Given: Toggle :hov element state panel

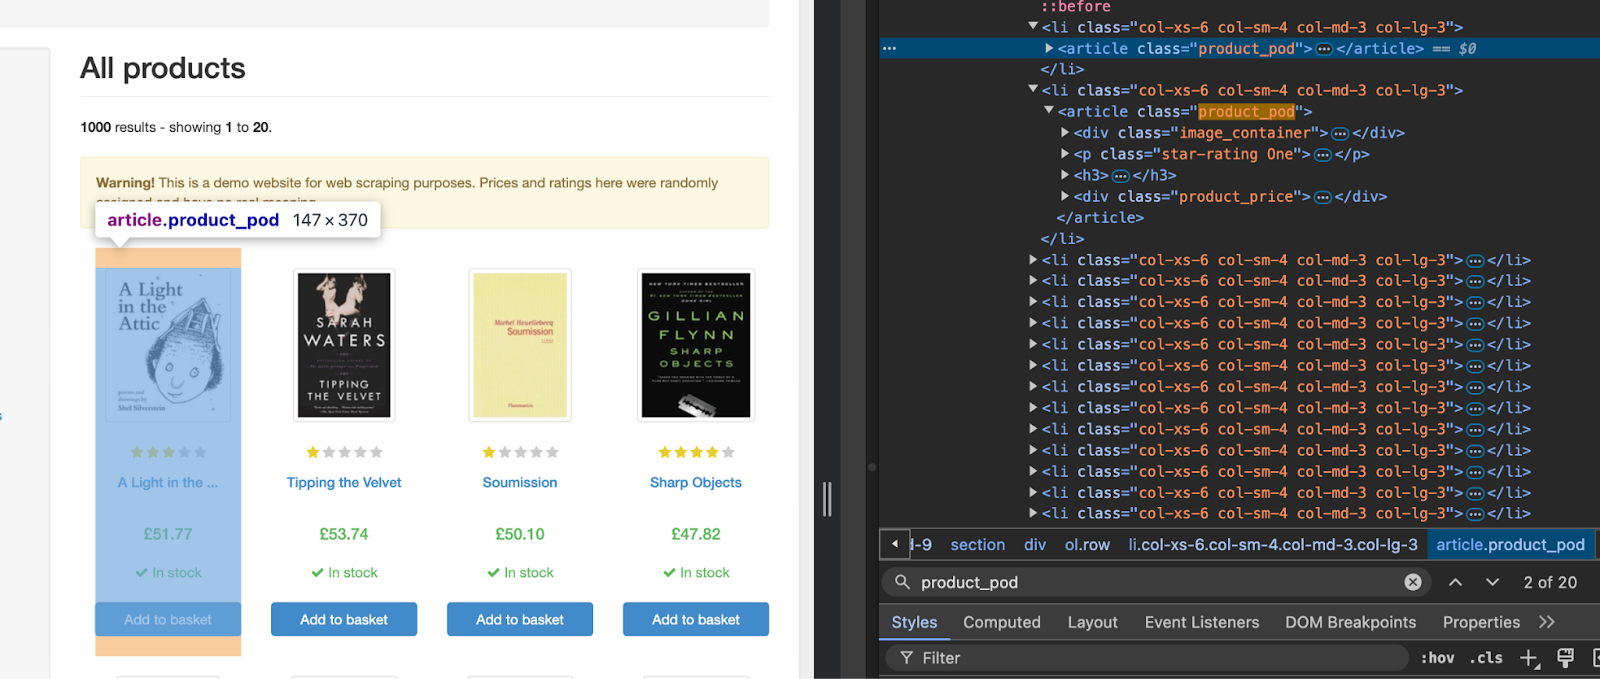Looking at the screenshot, I should 1437,658.
